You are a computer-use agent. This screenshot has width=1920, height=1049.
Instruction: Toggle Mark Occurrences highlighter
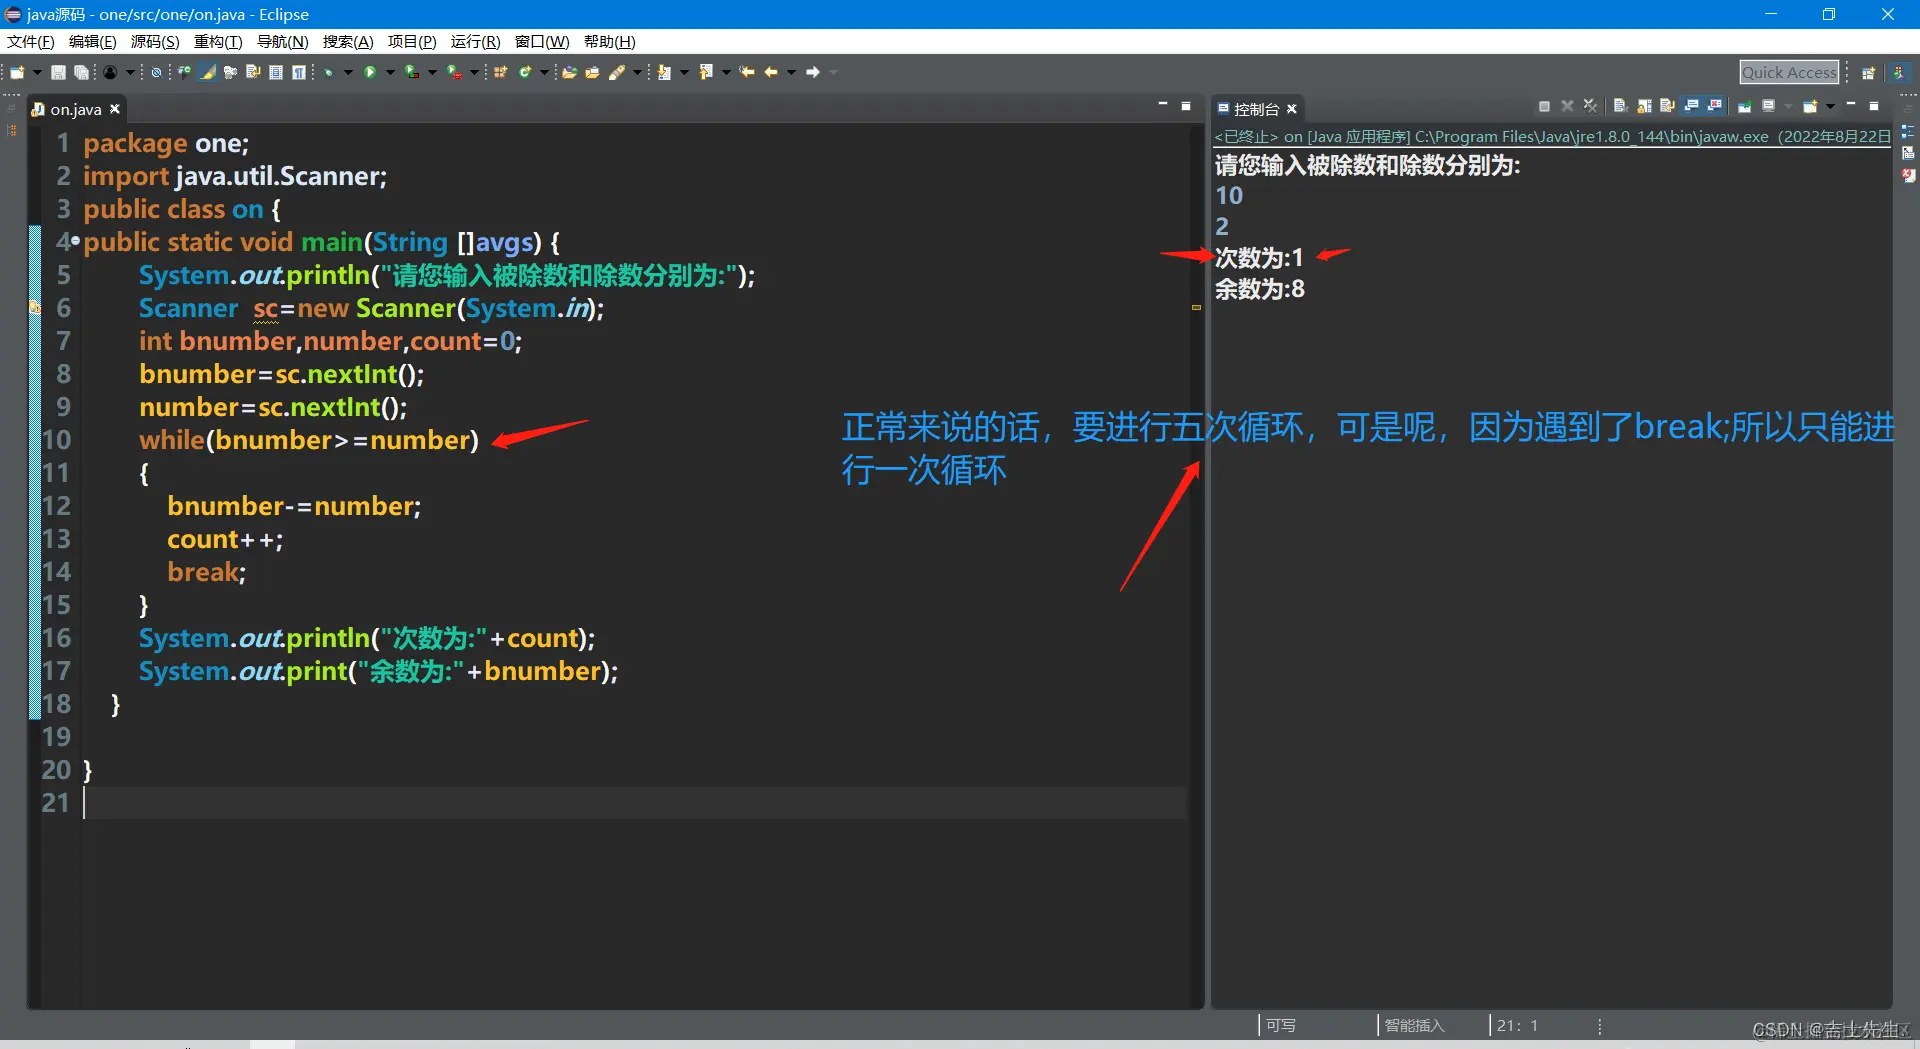click(207, 72)
